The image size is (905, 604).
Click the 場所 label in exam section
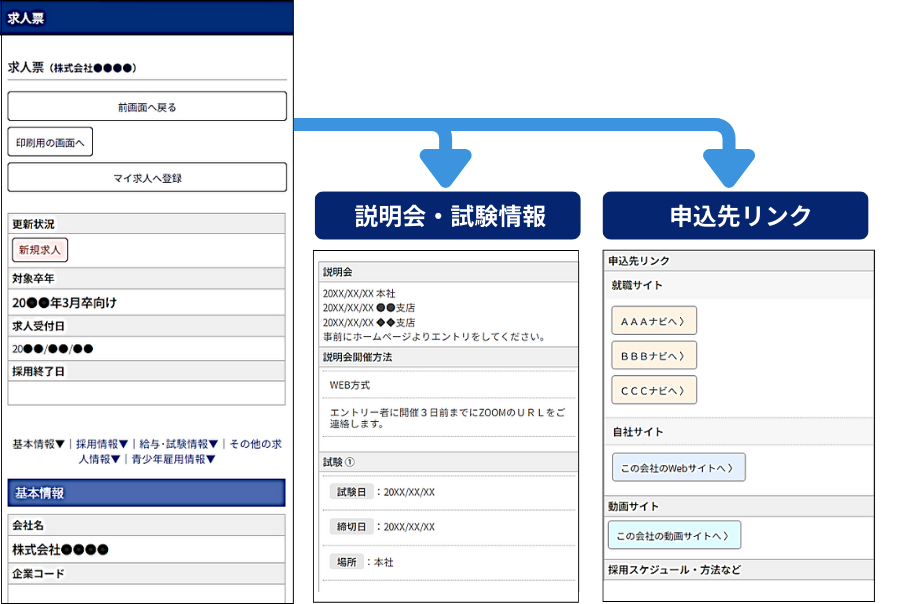(x=345, y=562)
